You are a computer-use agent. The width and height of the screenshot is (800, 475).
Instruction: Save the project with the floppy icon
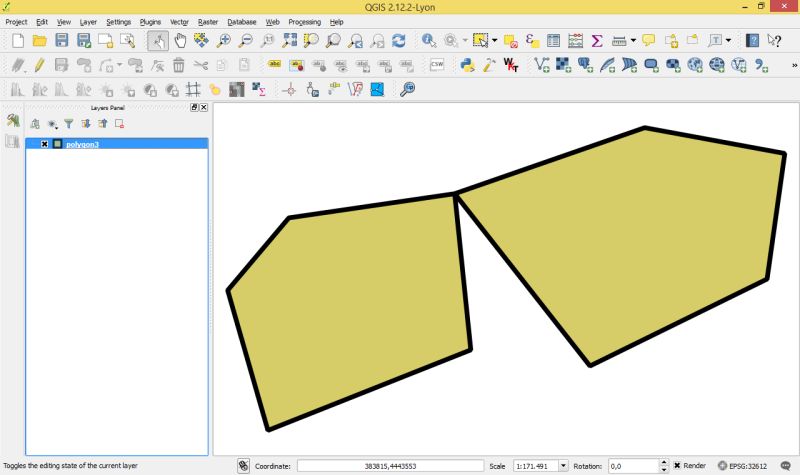point(62,40)
